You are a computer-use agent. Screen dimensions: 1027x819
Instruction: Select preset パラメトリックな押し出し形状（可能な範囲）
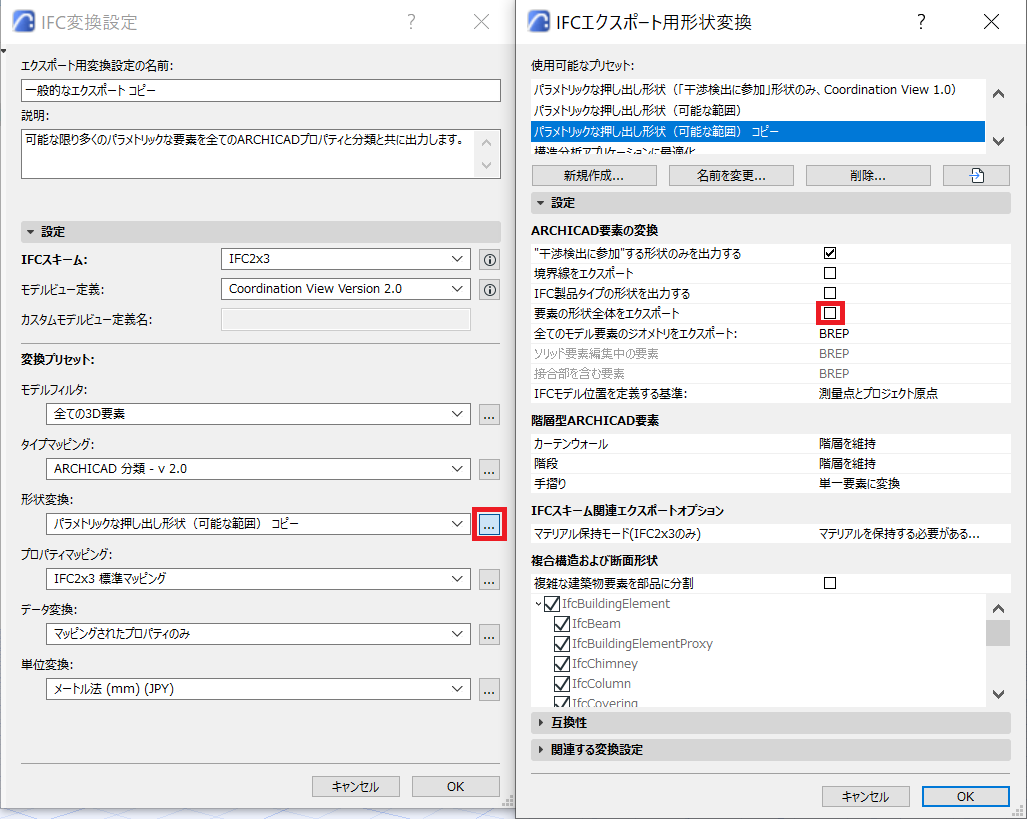coord(758,111)
